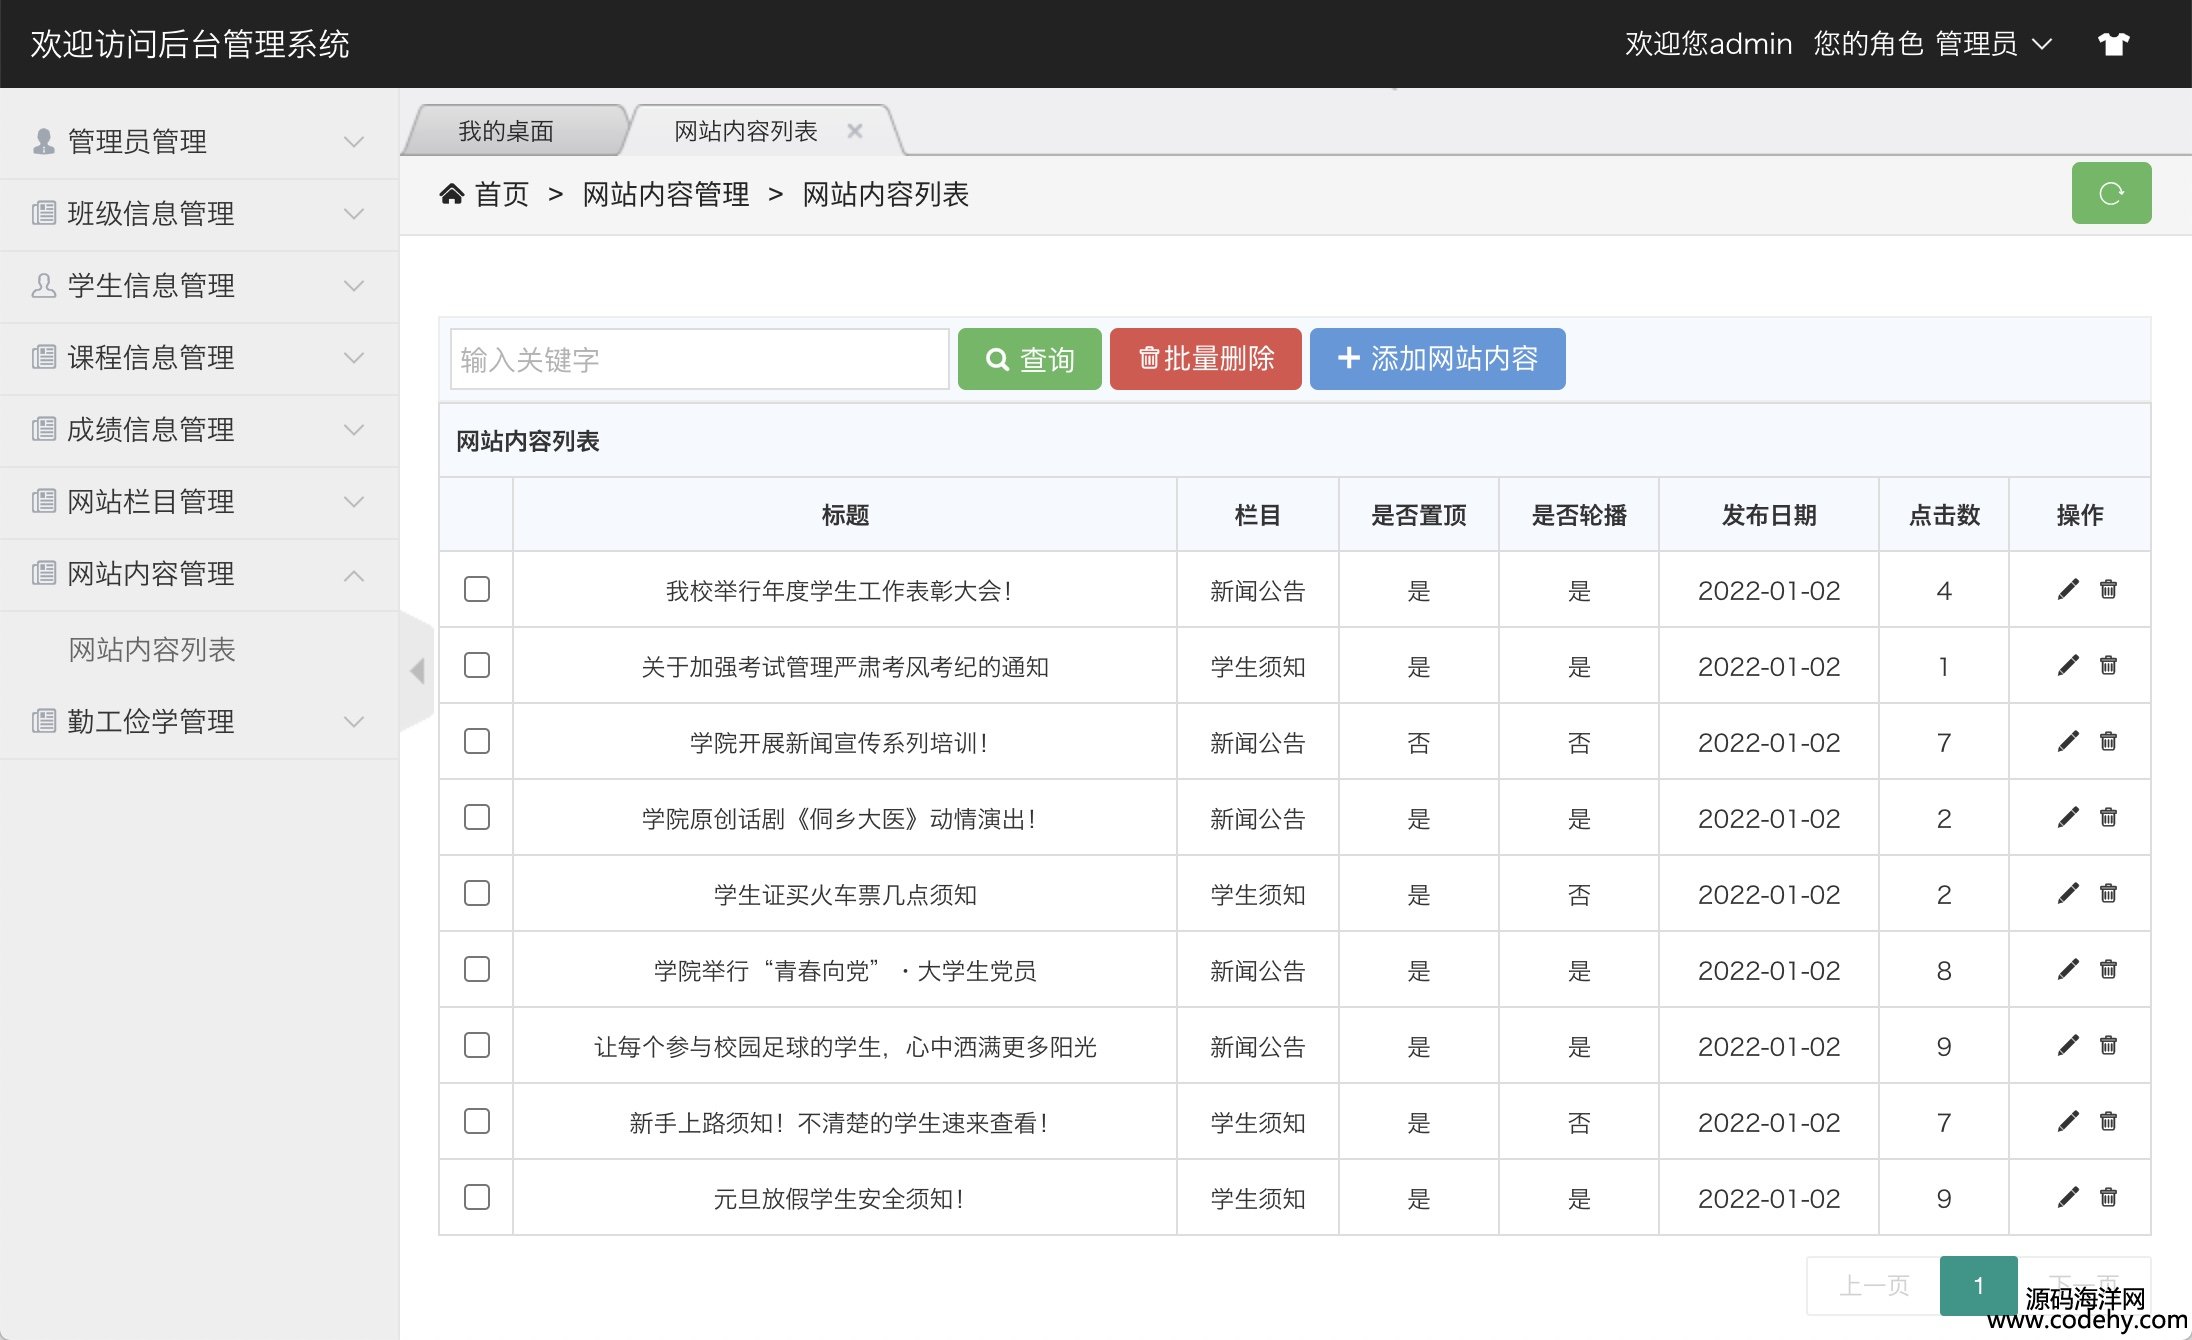Go to 上一页 previous page
The image size is (2192, 1340).
(x=1874, y=1286)
